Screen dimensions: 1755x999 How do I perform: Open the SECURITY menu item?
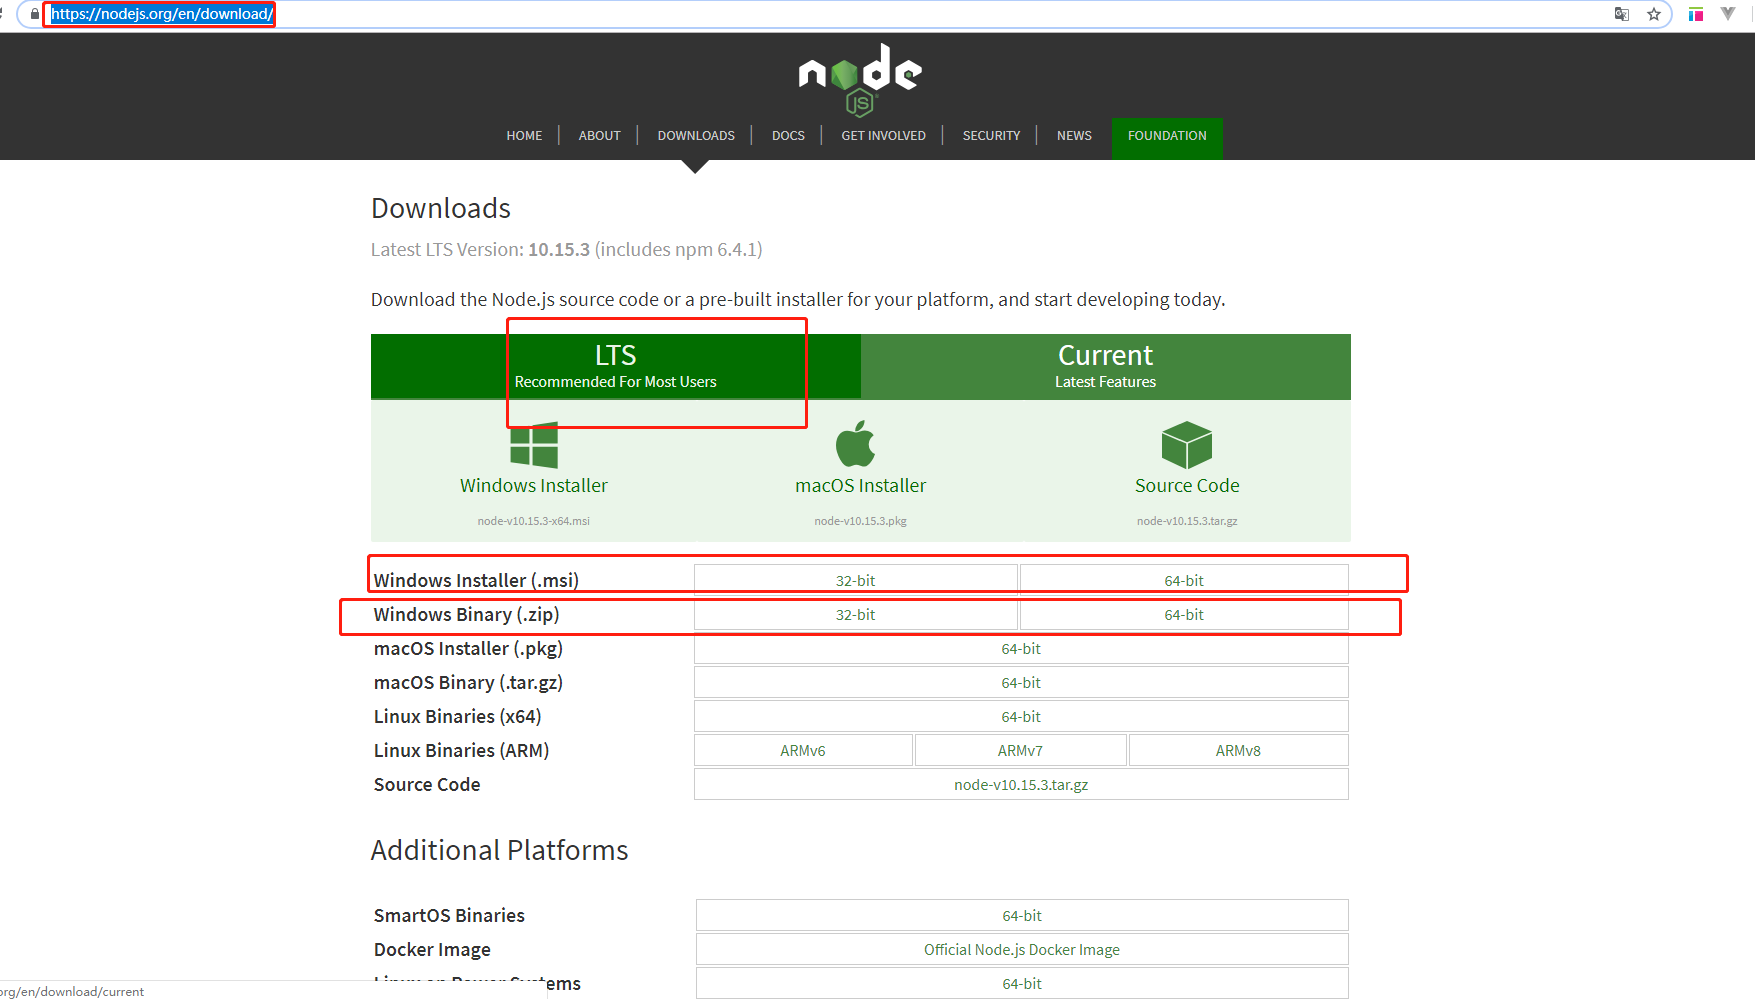(x=991, y=136)
